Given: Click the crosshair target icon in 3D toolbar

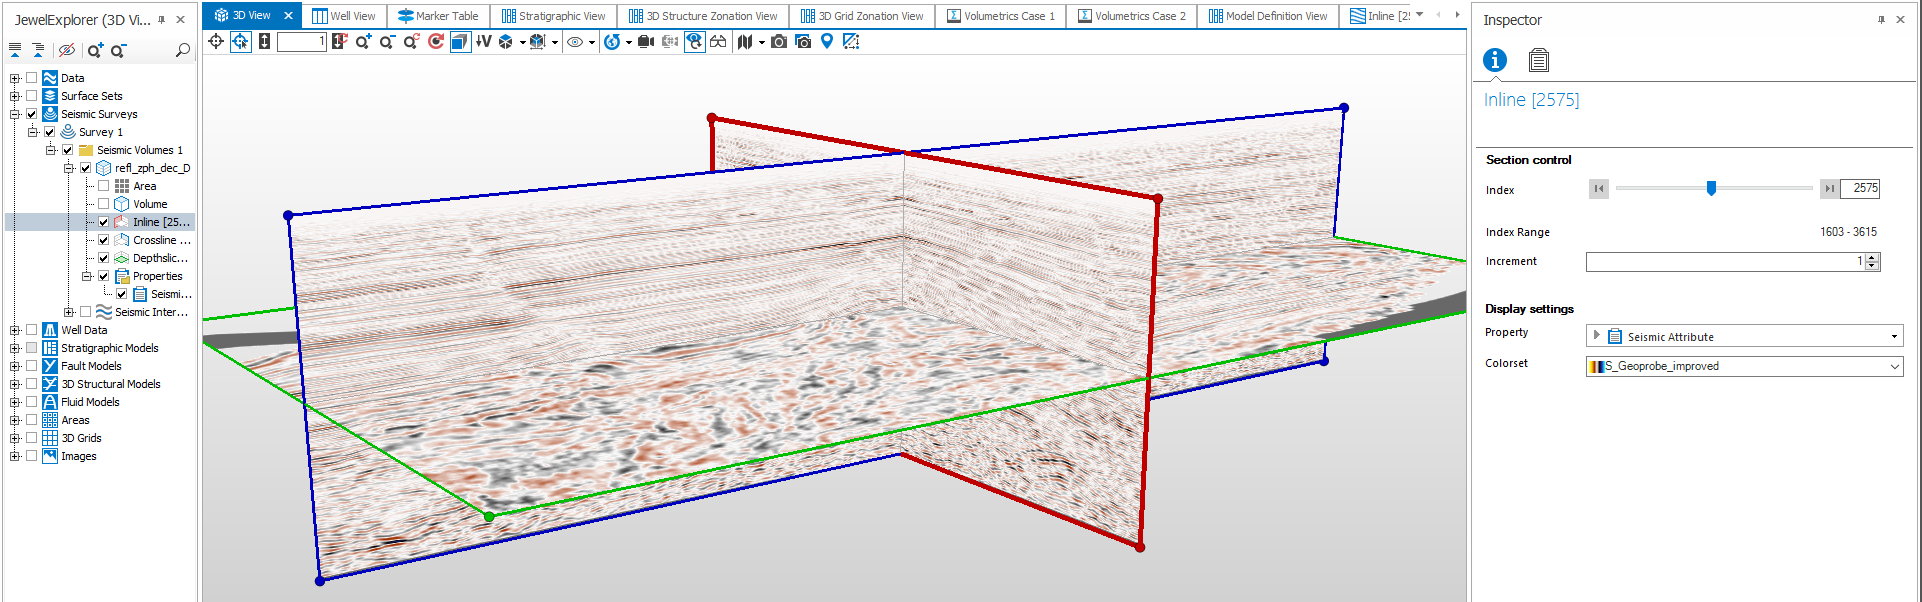Looking at the screenshot, I should [x=216, y=42].
